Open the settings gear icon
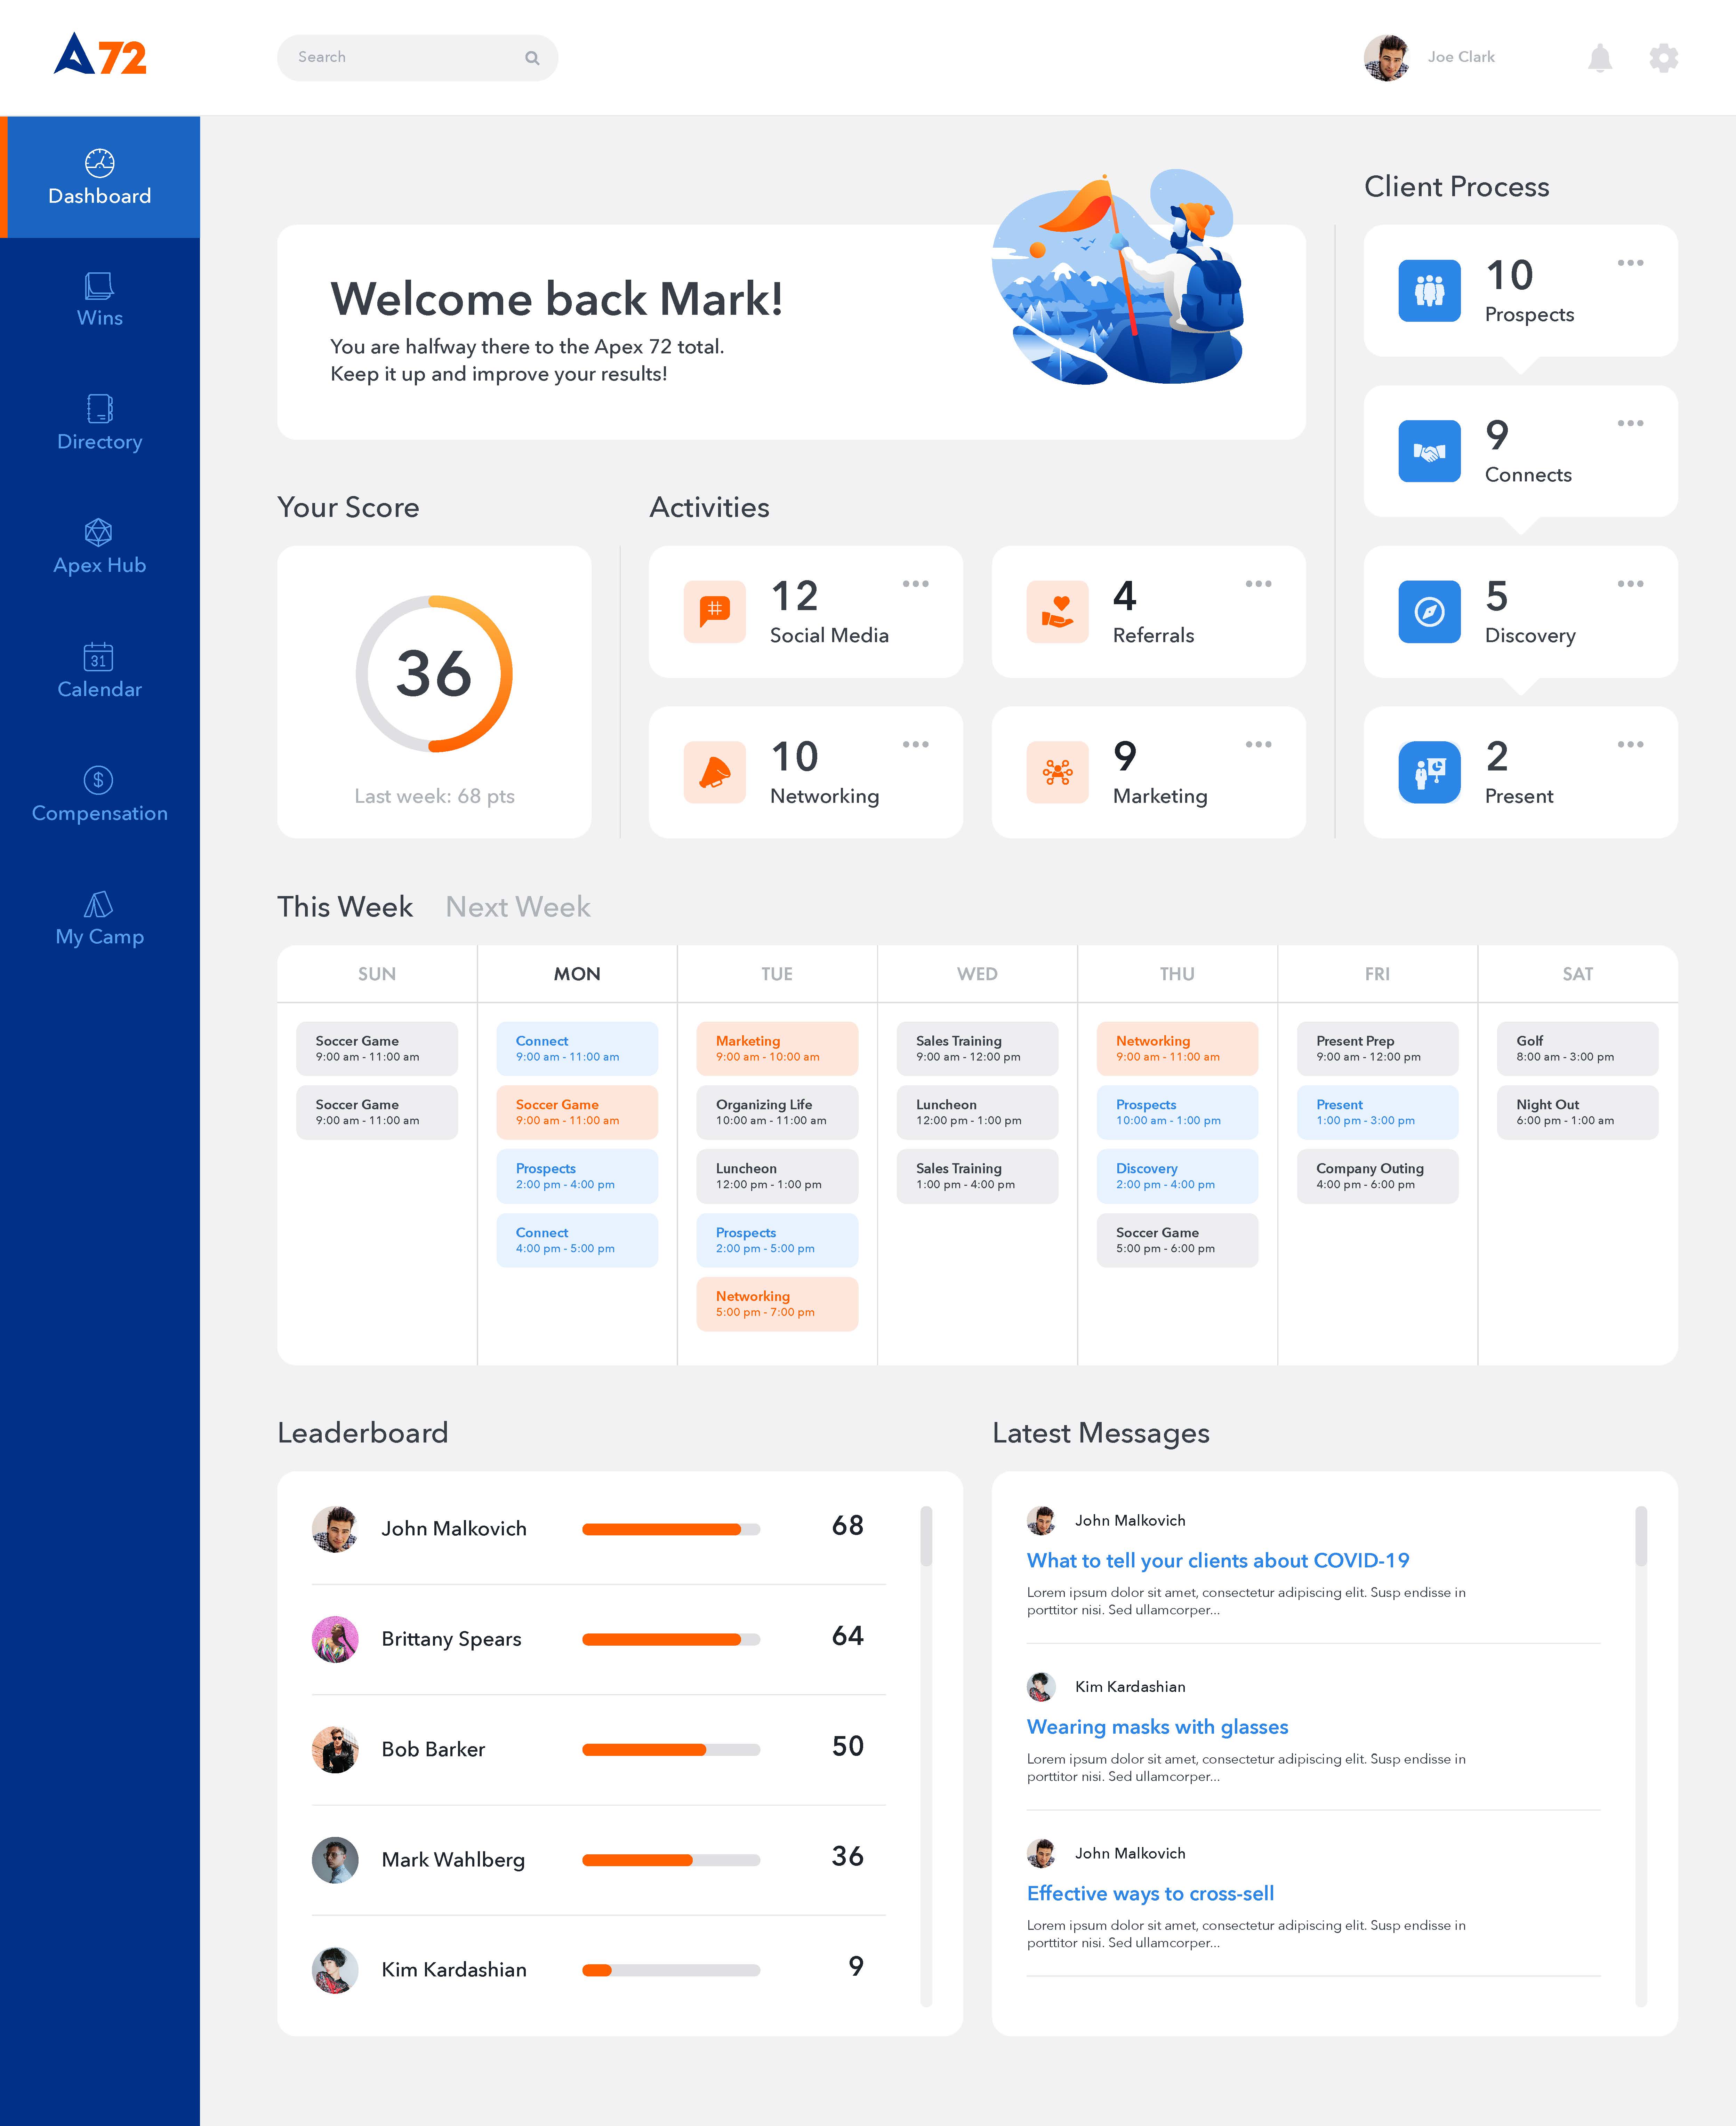This screenshot has height=2126, width=1736. (1664, 57)
